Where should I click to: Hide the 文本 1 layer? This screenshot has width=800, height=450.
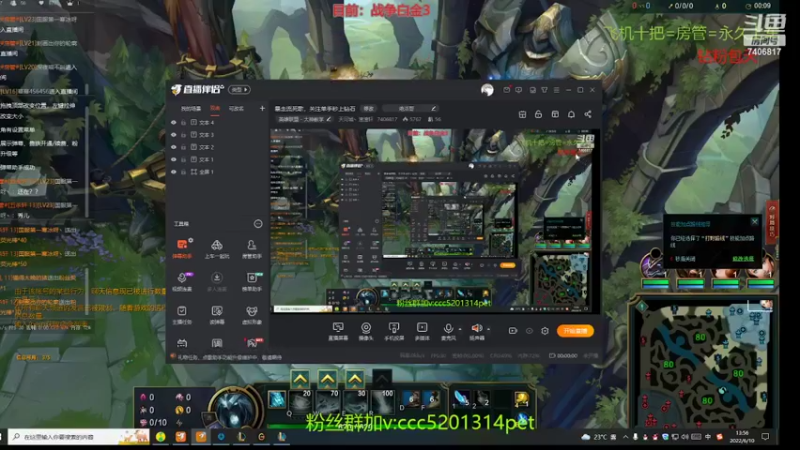(173, 159)
